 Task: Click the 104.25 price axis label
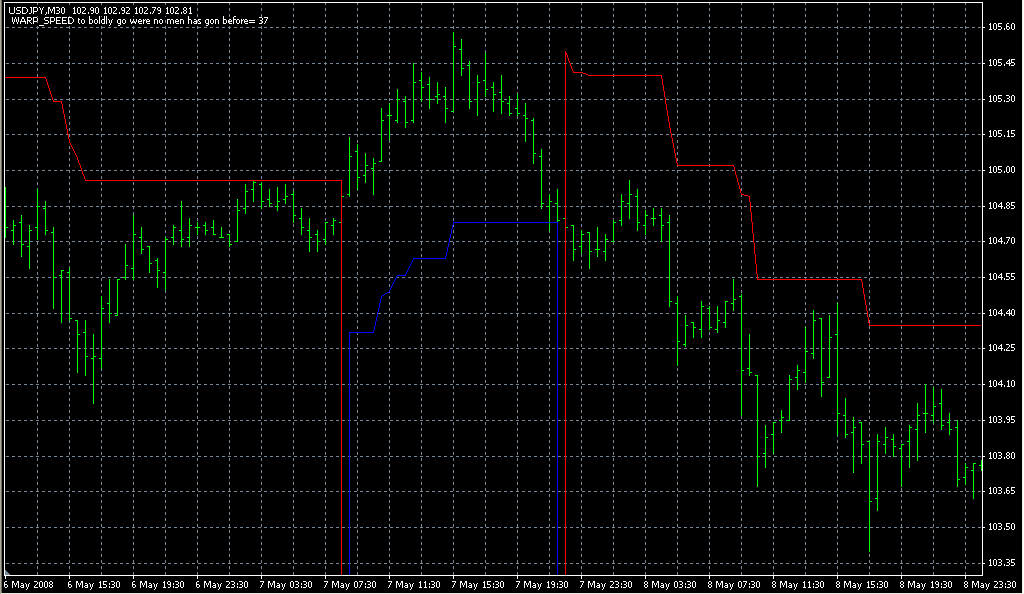point(1002,349)
